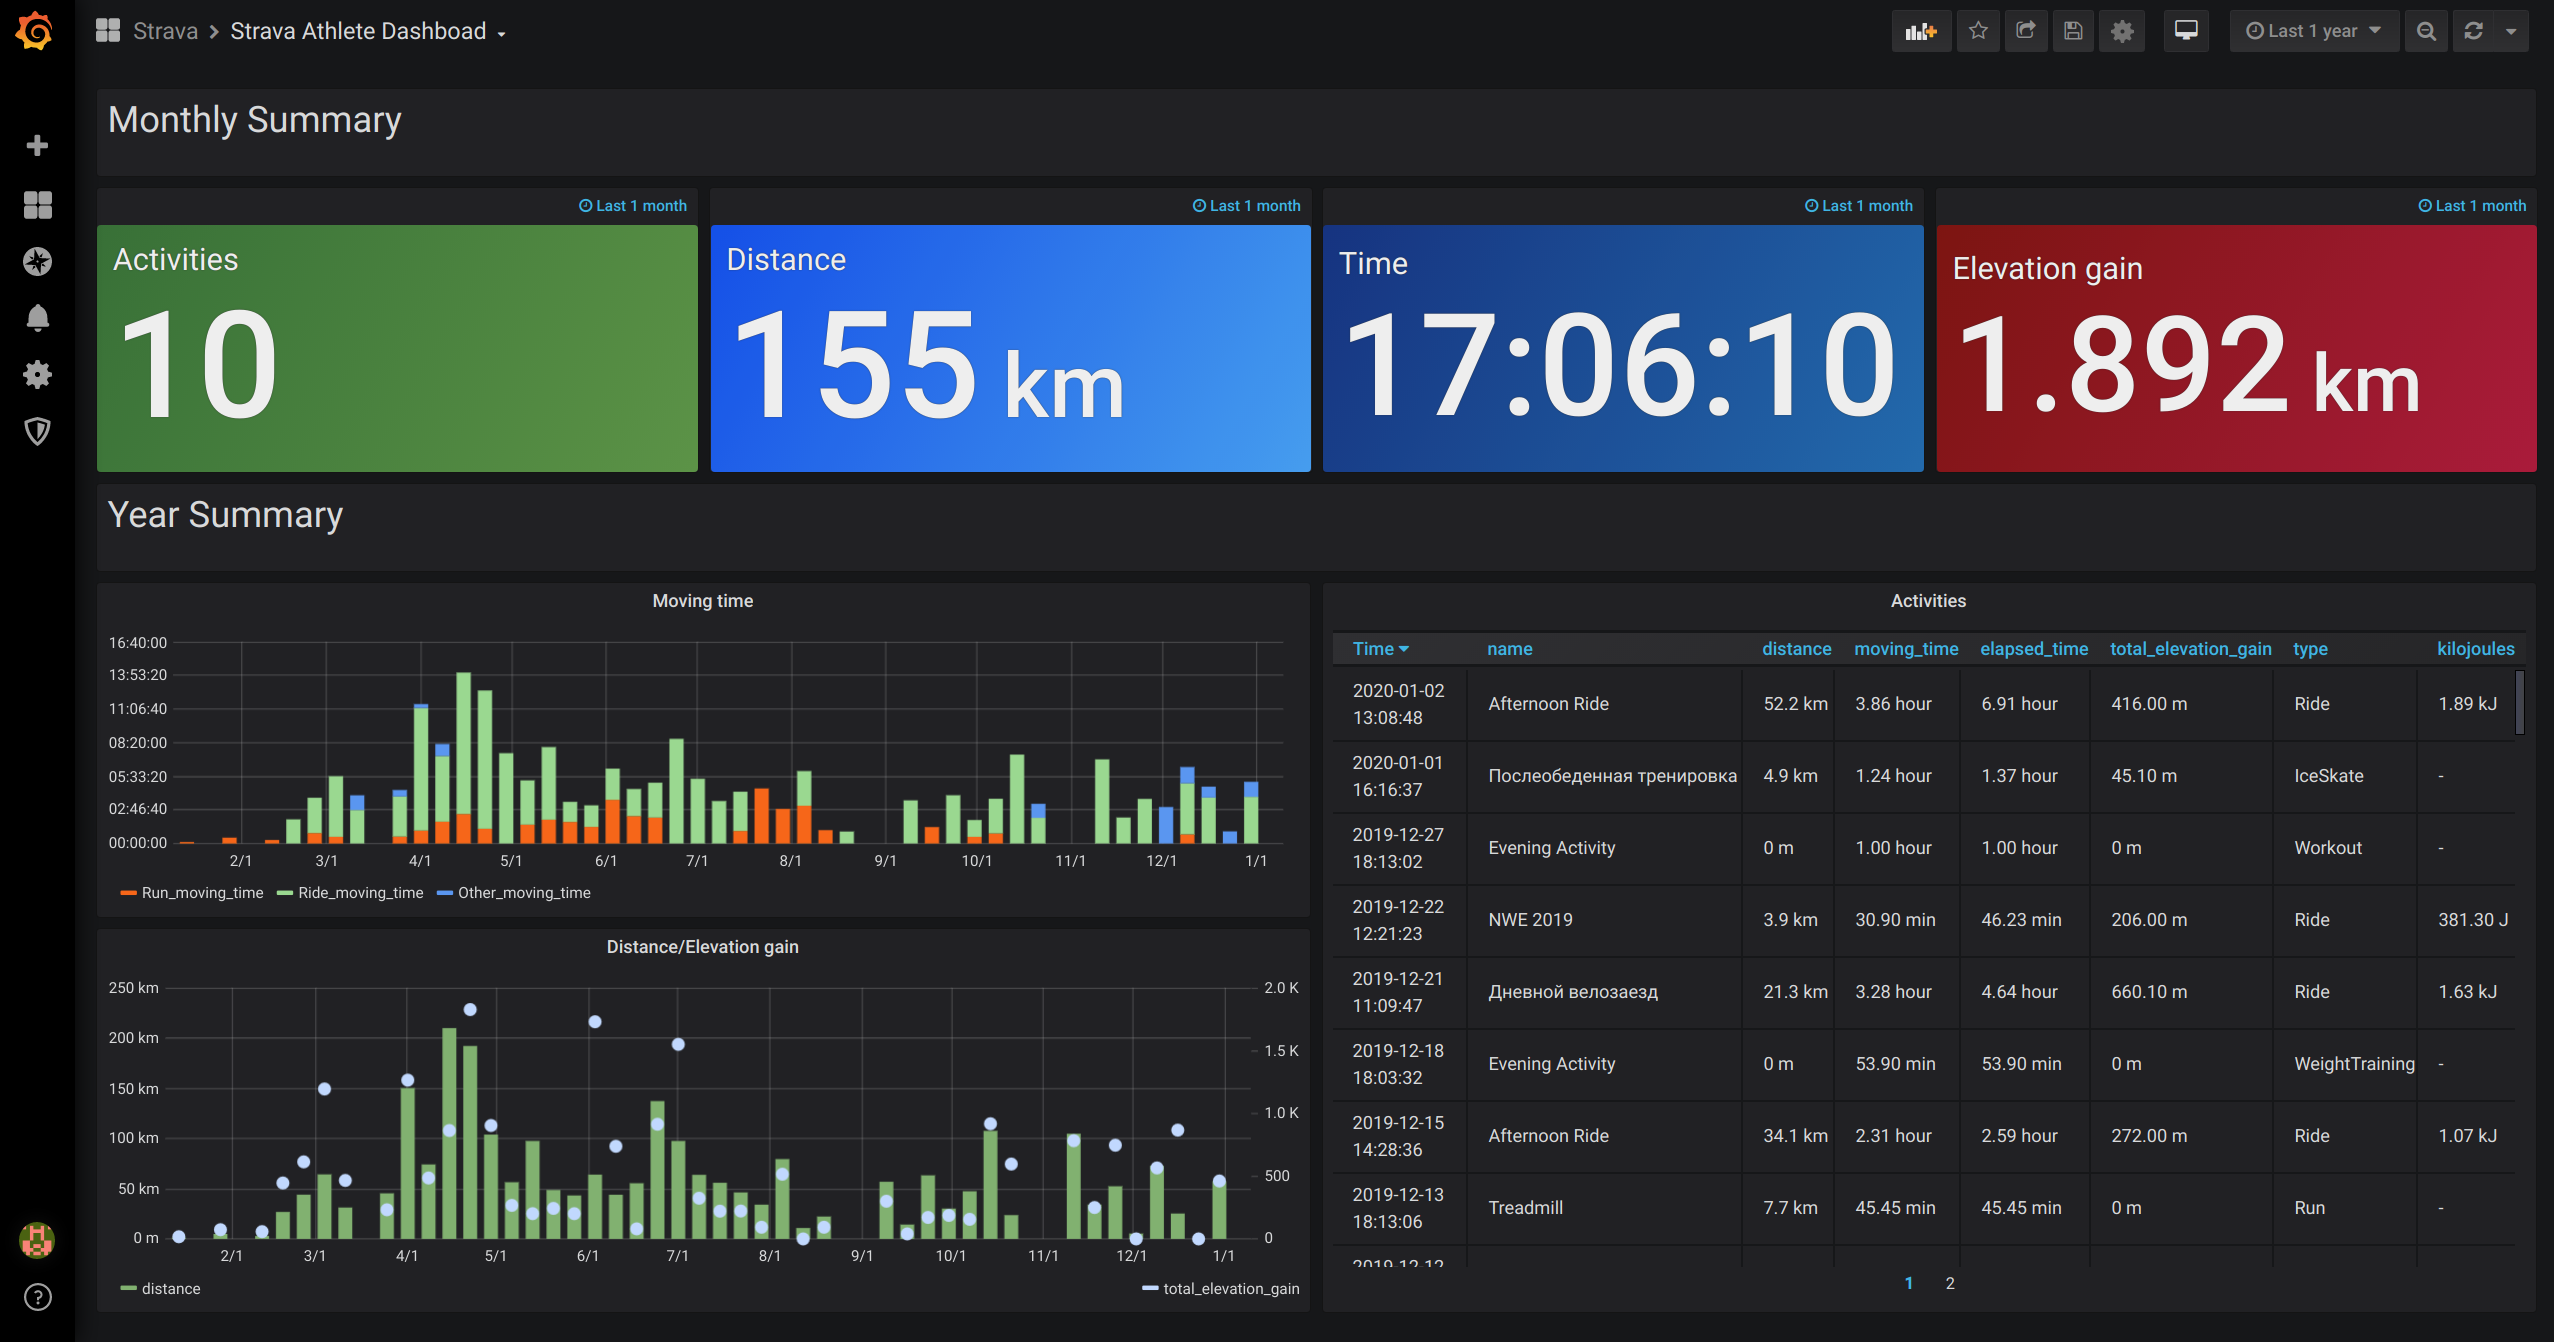Open the Last 1 year time range picker

tap(2313, 31)
